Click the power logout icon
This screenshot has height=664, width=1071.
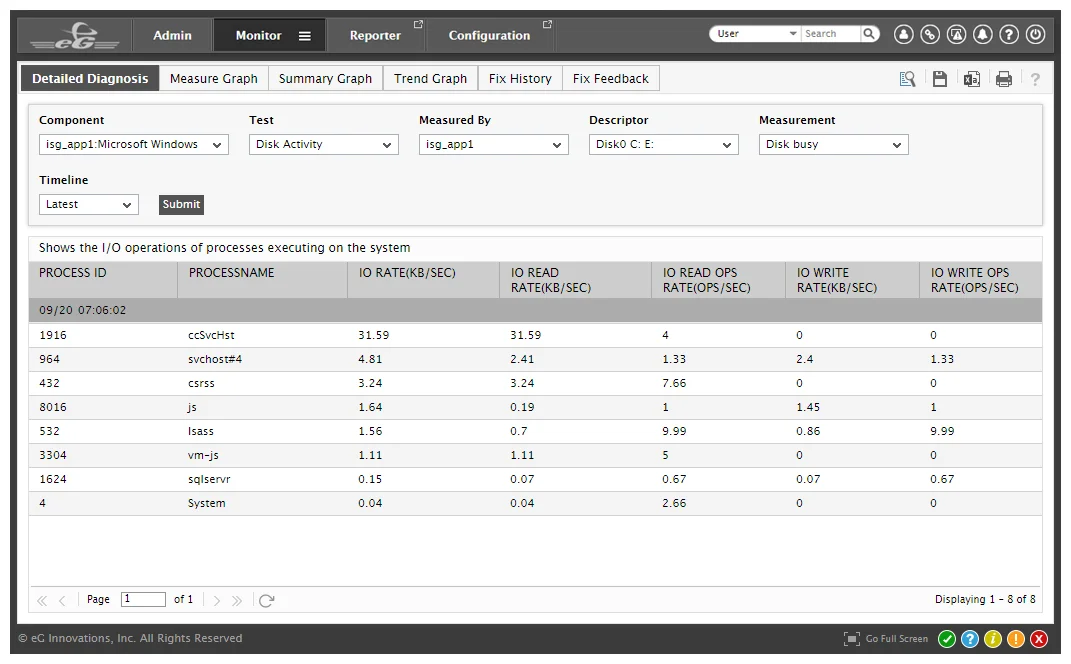[x=1036, y=34]
